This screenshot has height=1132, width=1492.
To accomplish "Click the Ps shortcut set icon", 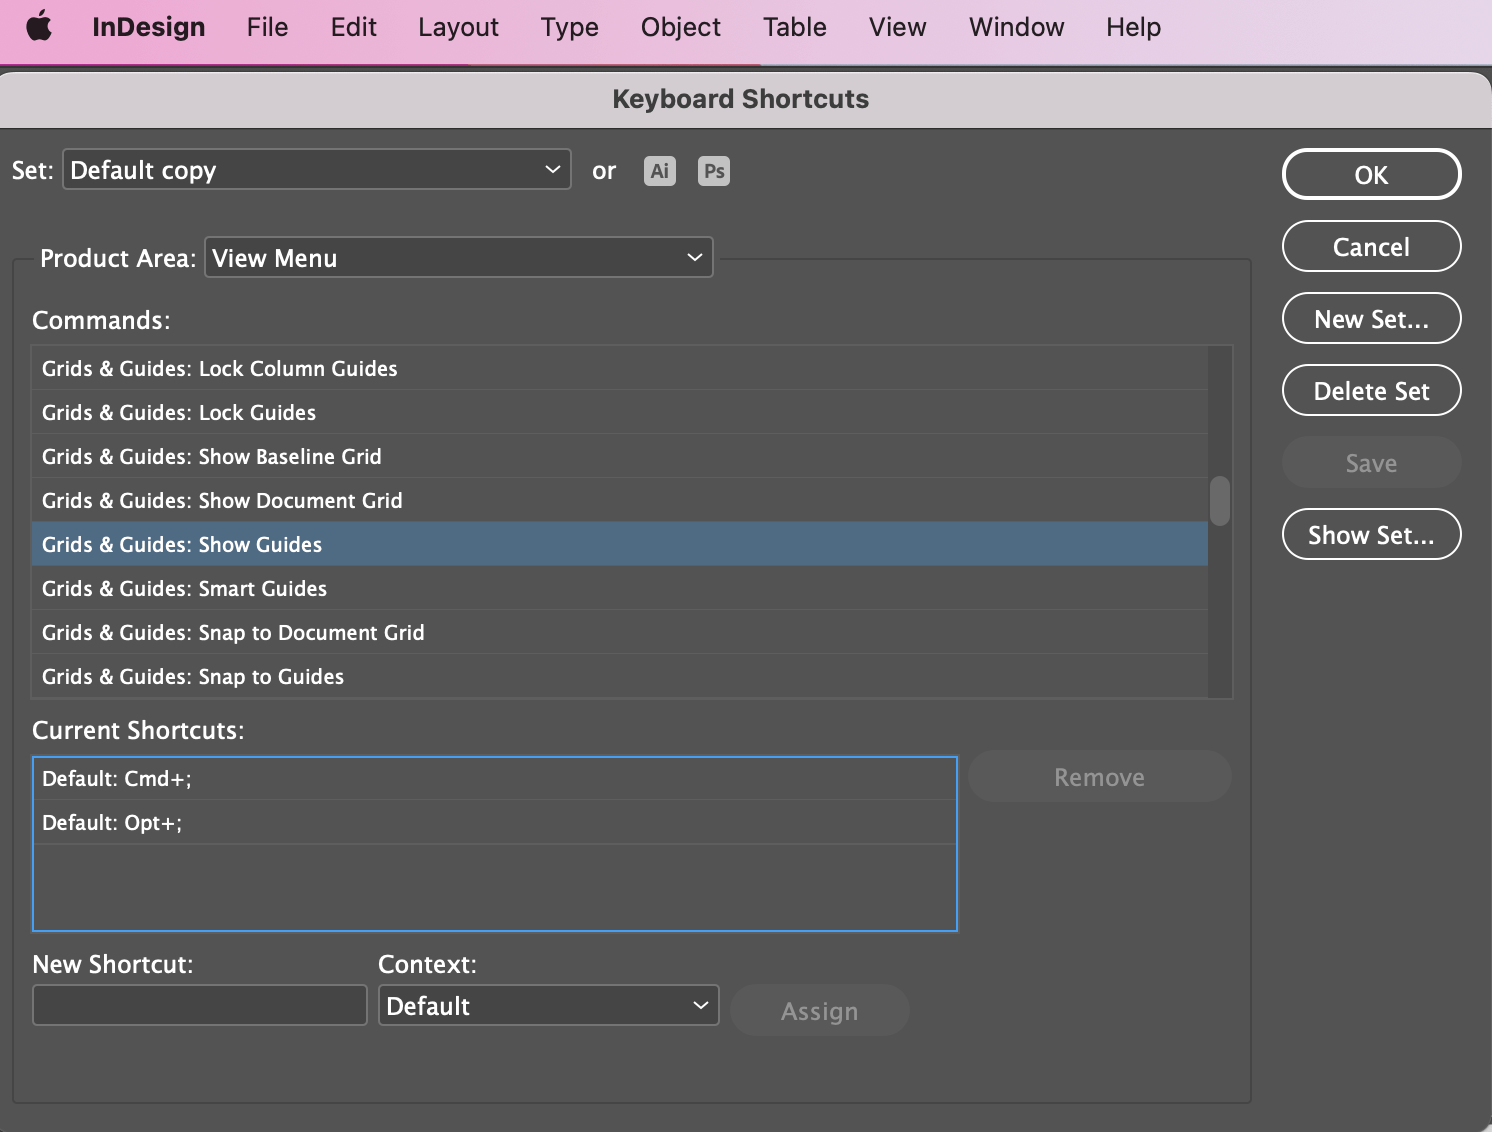I will (x=713, y=170).
